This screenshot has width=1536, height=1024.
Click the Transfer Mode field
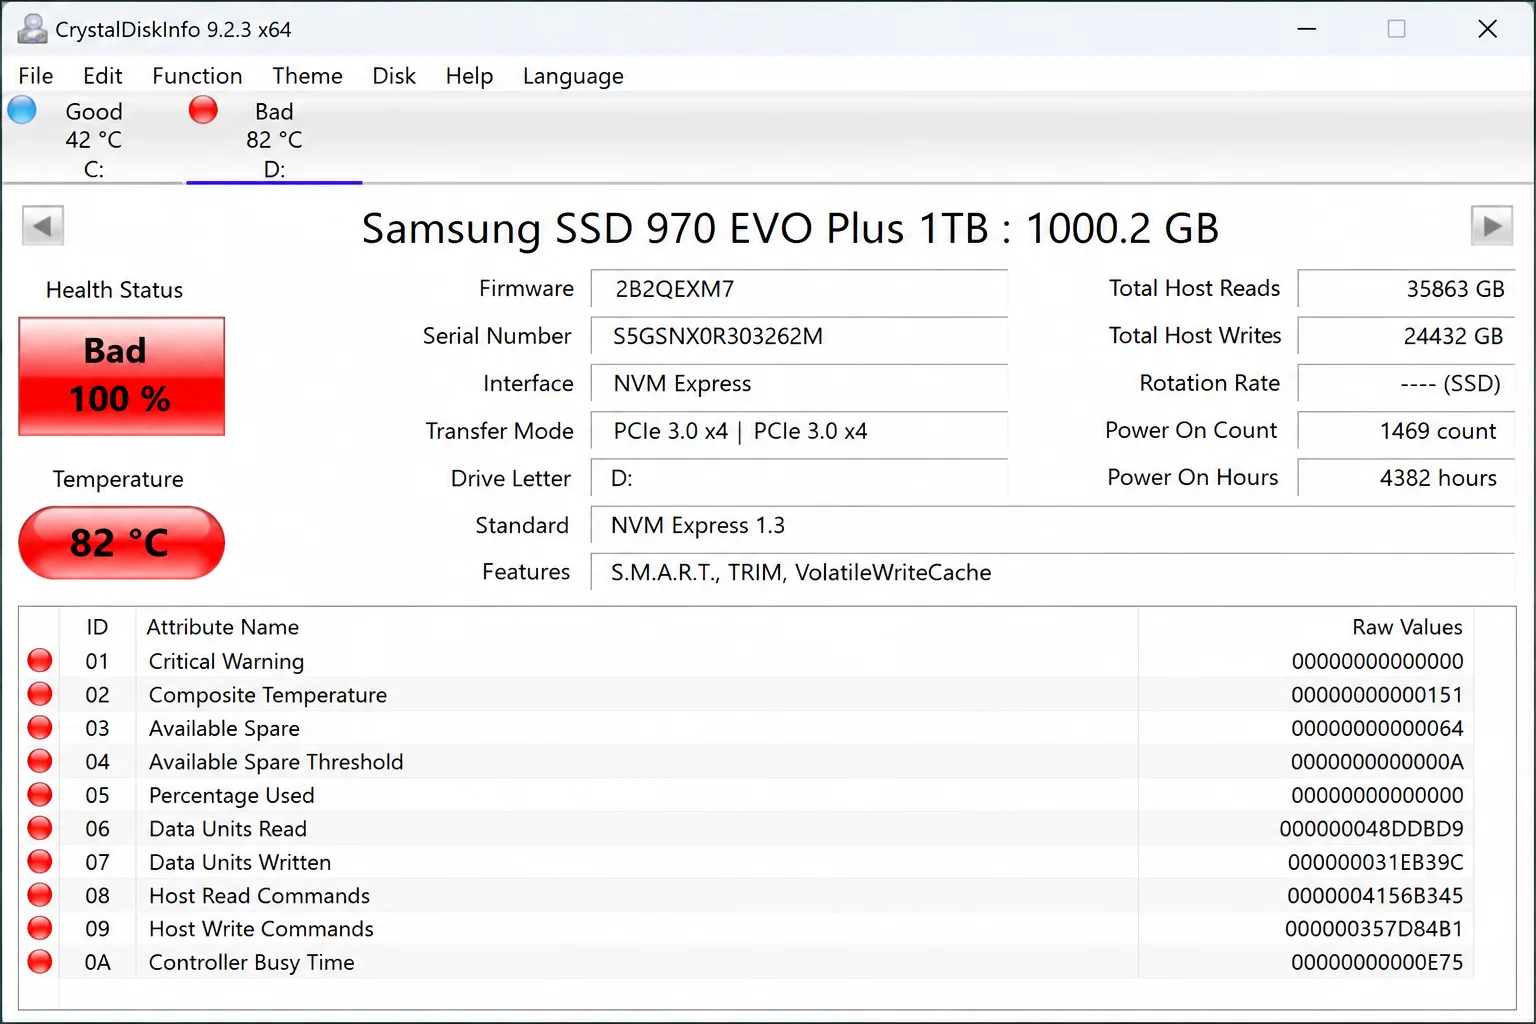click(x=799, y=431)
